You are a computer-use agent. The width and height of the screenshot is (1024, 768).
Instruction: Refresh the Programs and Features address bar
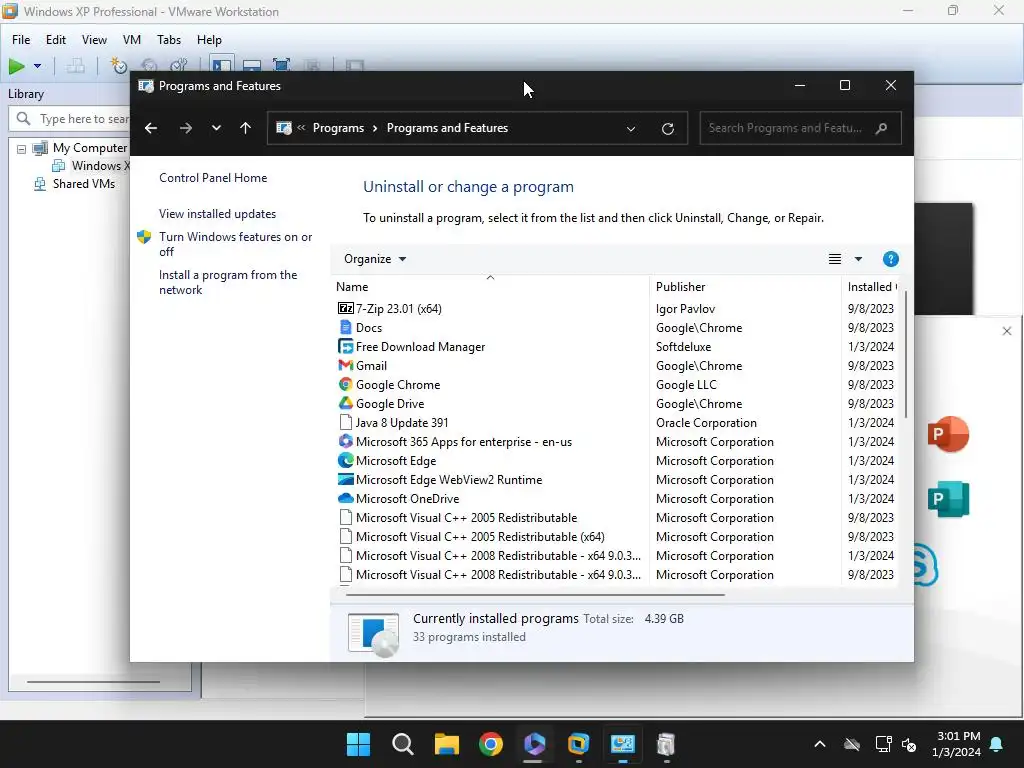(x=667, y=129)
